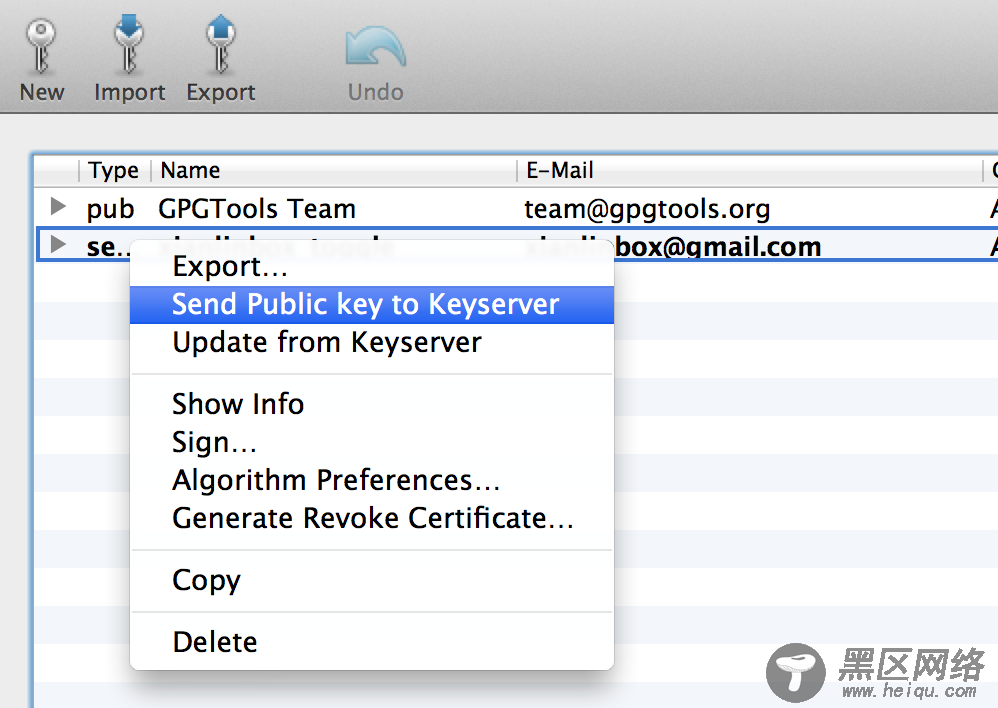Choose Generate Revoke Certificate...
The height and width of the screenshot is (708, 998).
click(372, 518)
